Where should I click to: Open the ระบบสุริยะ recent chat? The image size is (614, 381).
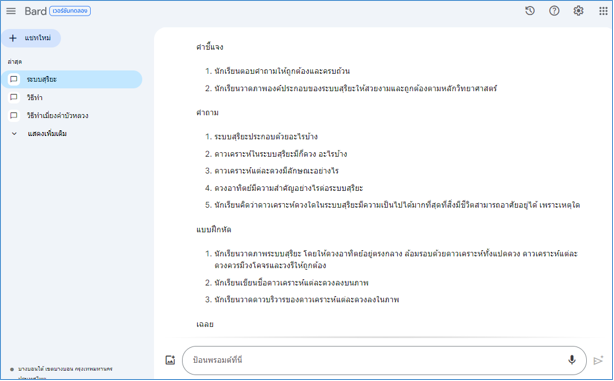tap(72, 79)
